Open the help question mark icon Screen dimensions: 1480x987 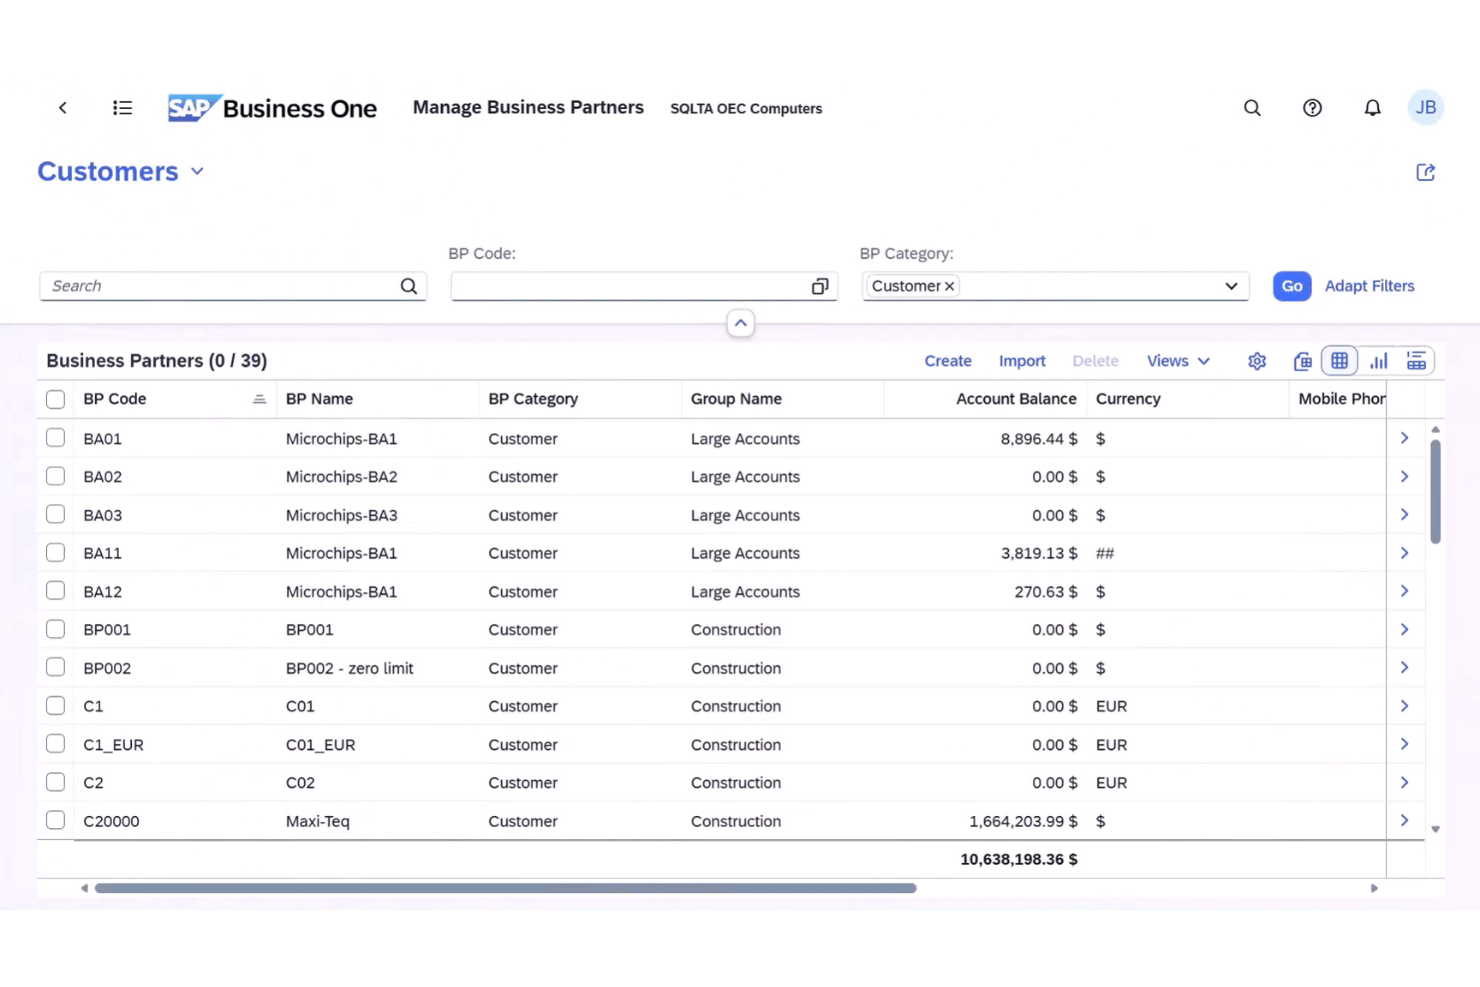pyautogui.click(x=1312, y=108)
